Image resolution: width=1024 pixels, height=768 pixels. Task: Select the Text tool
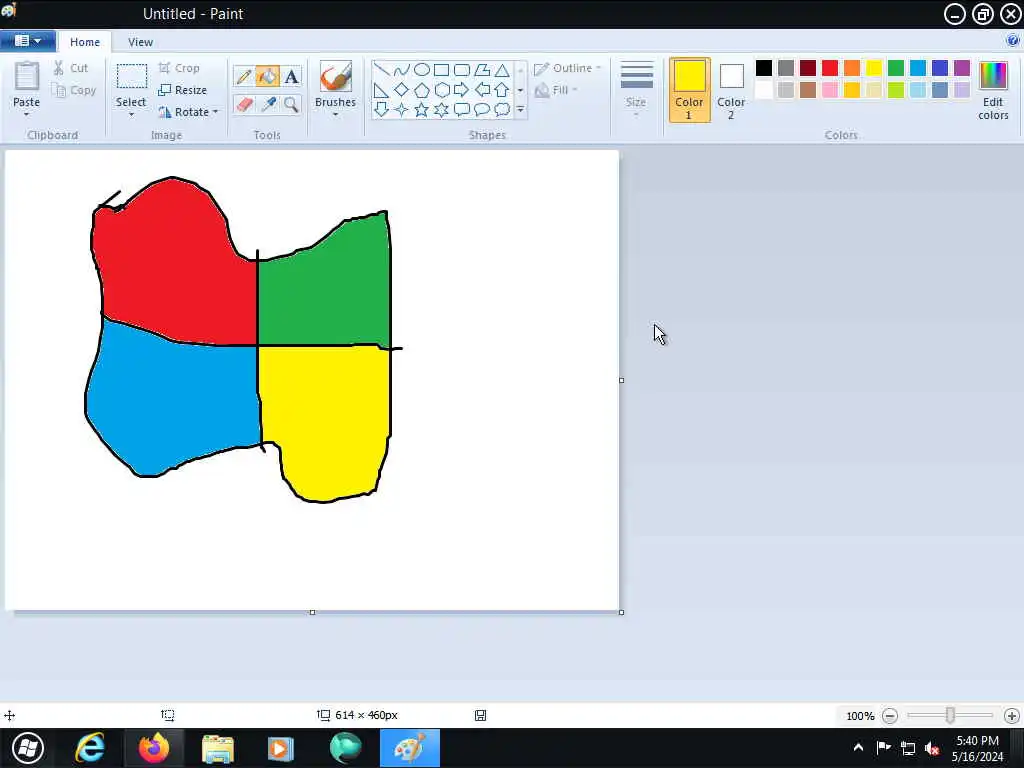291,76
